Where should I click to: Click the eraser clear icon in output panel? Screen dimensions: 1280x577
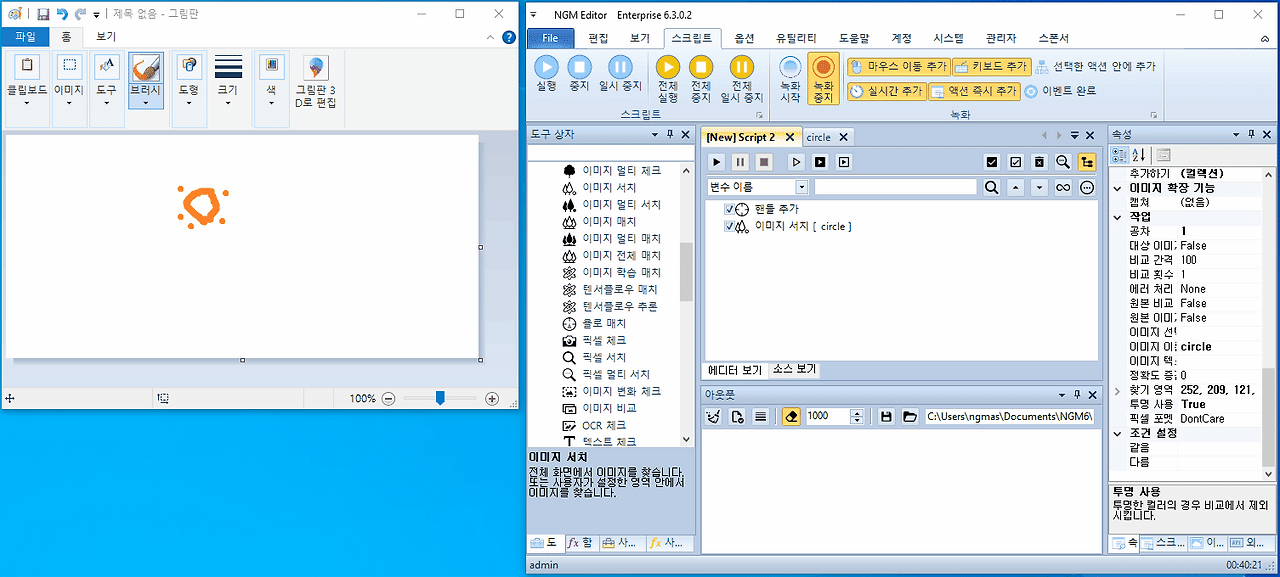pyautogui.click(x=791, y=416)
